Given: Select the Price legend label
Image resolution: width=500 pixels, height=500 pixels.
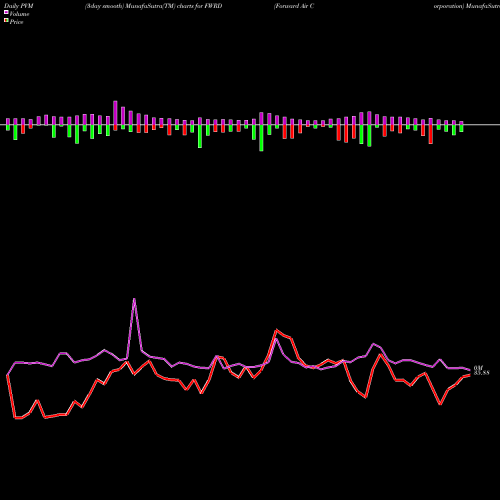Looking at the screenshot, I should [x=16, y=22].
